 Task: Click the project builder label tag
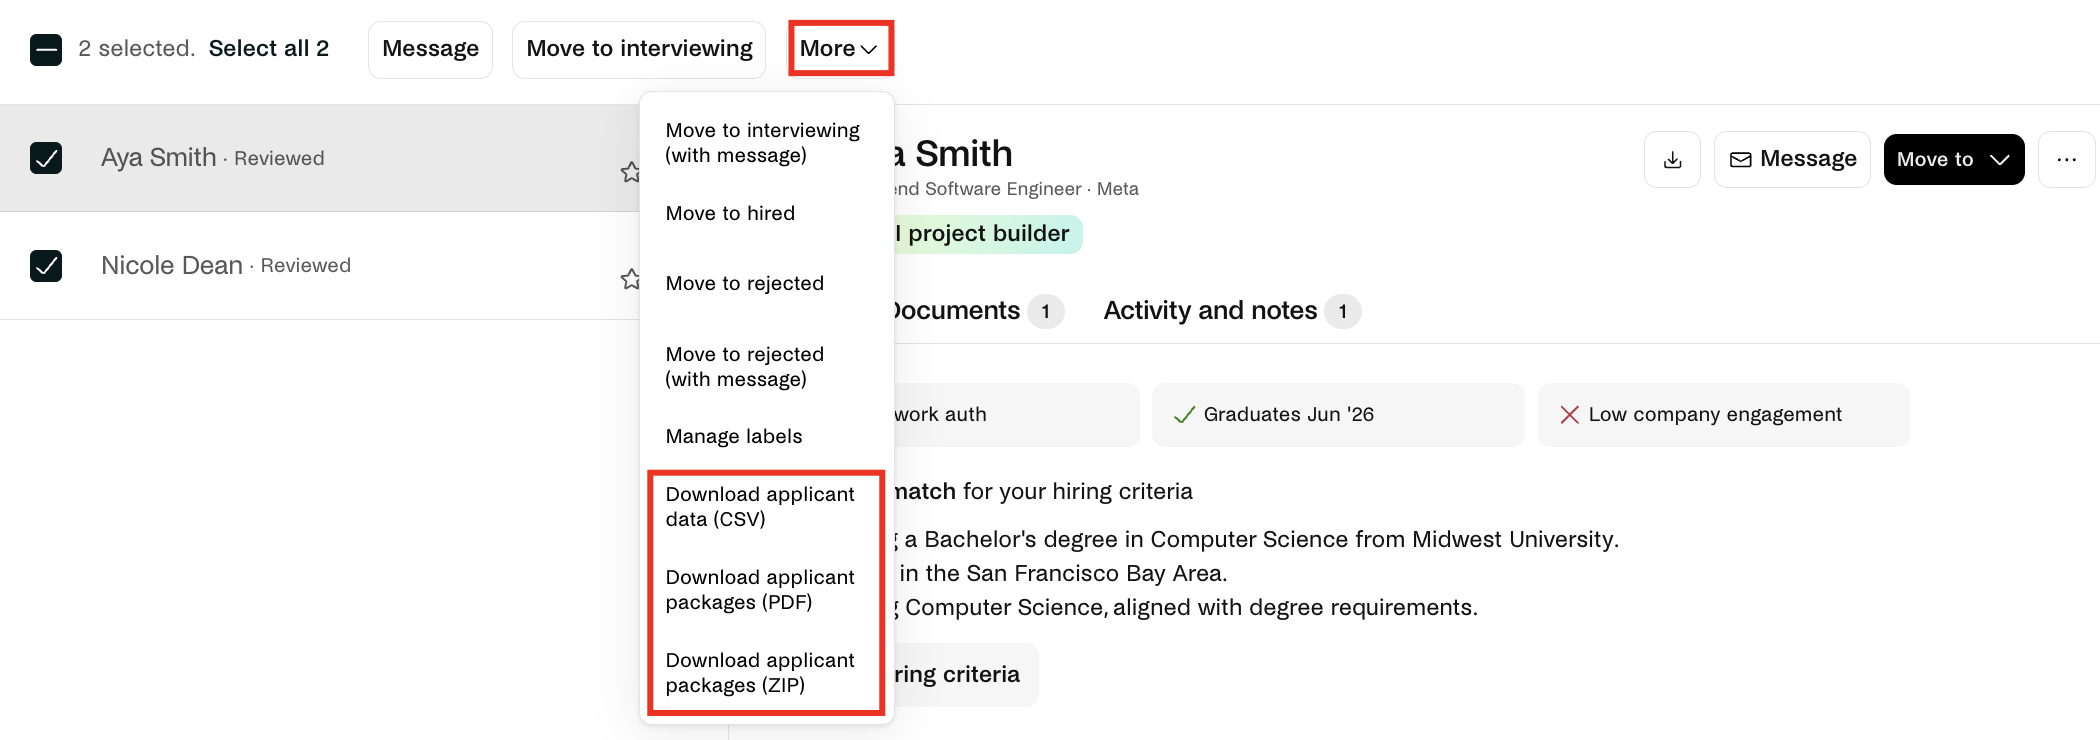pos(988,234)
